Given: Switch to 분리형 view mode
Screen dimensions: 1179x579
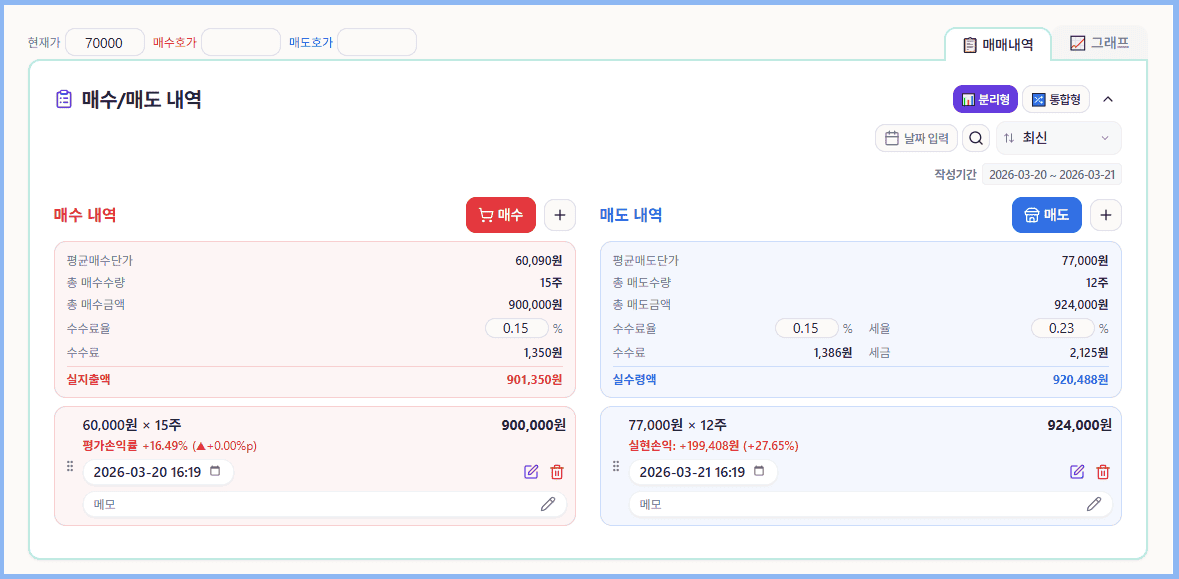Looking at the screenshot, I should pos(984,99).
